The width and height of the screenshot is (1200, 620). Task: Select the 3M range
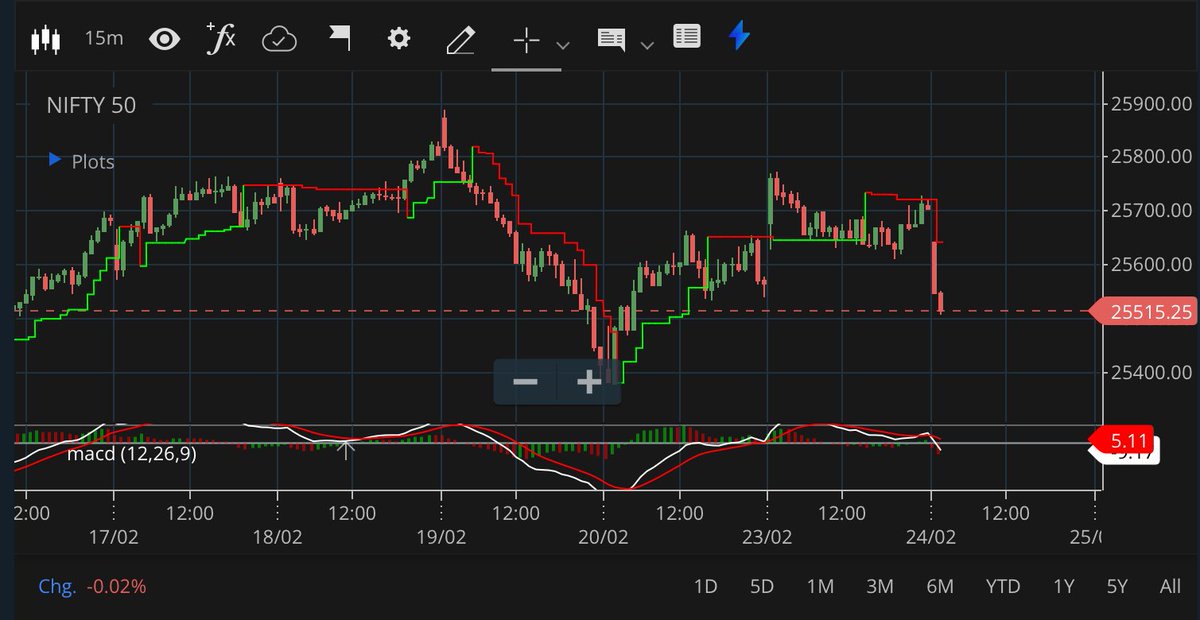(880, 587)
